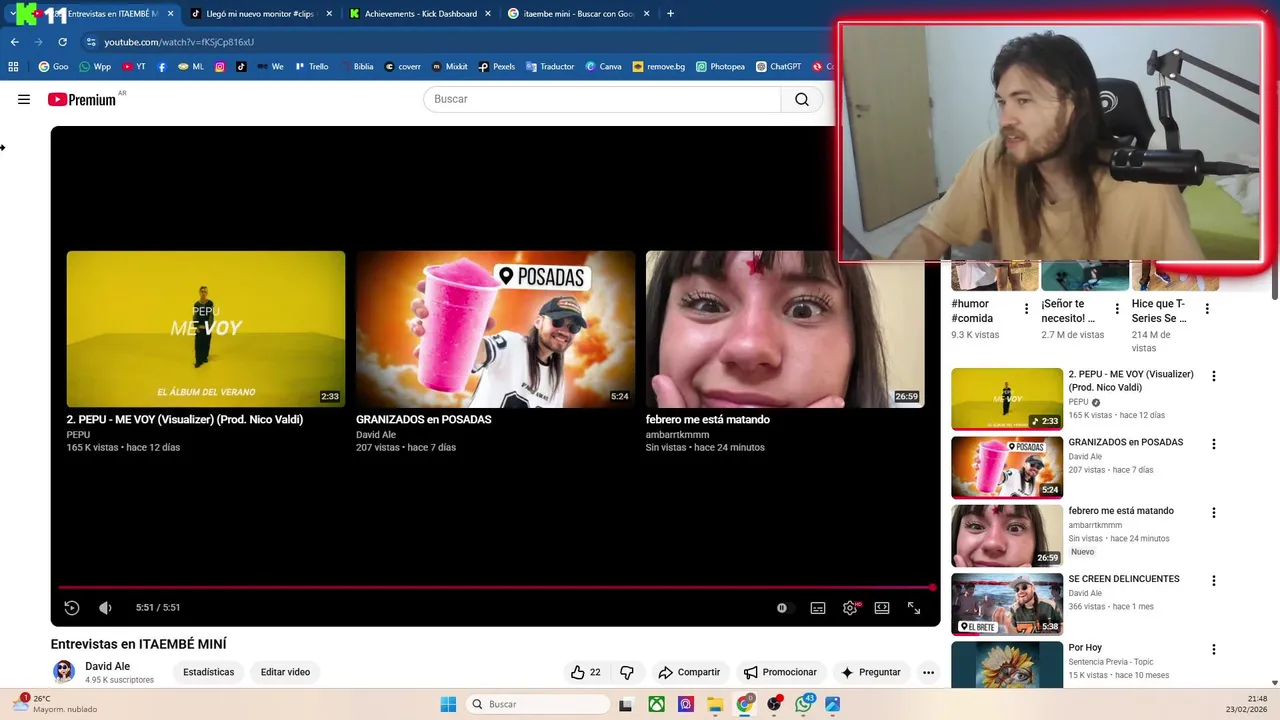Enter fullscreen mode
Screen dimensions: 1280x720
click(914, 607)
